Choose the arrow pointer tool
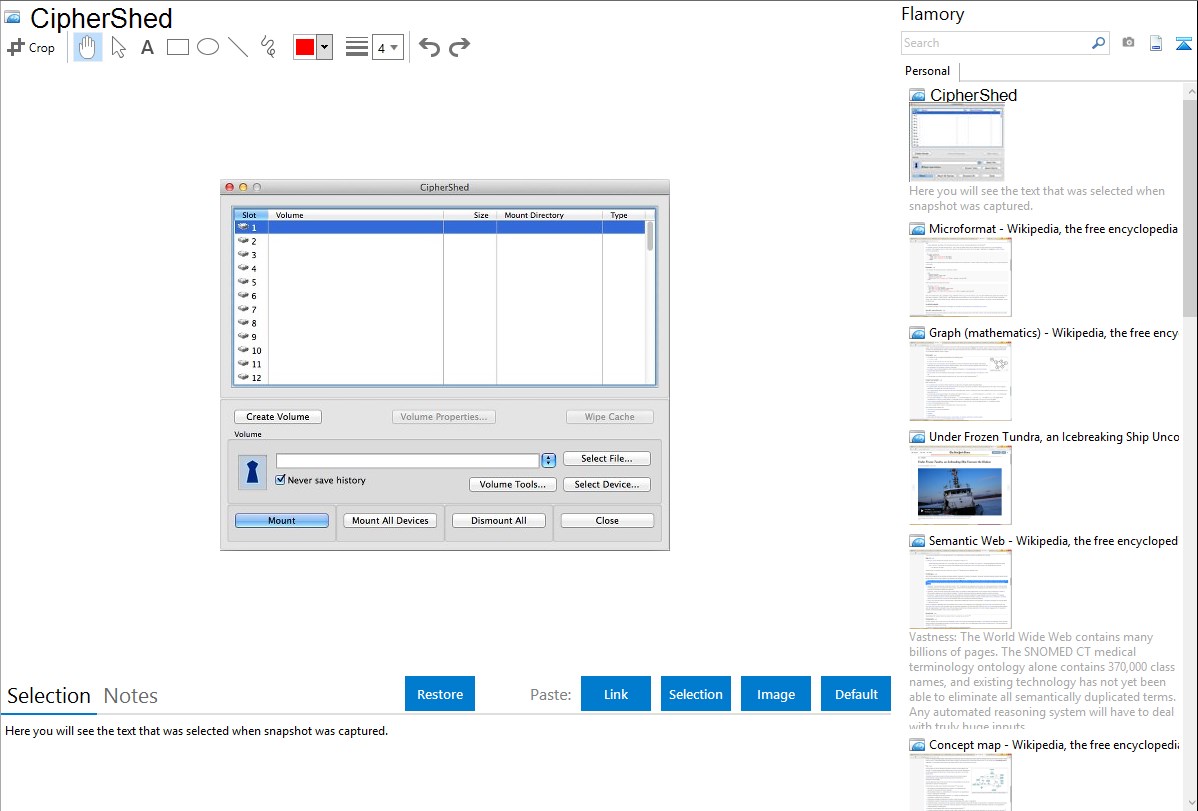 pyautogui.click(x=118, y=47)
